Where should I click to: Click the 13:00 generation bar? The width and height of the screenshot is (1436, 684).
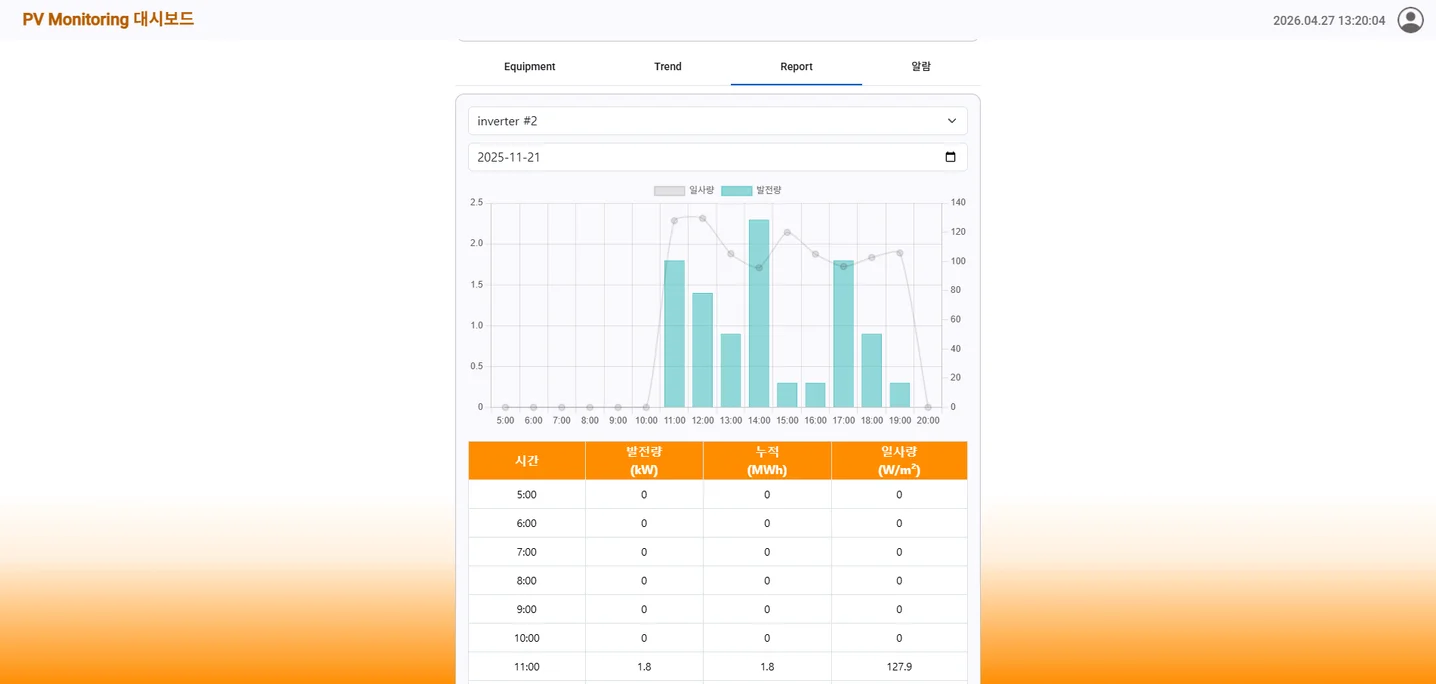pos(731,370)
